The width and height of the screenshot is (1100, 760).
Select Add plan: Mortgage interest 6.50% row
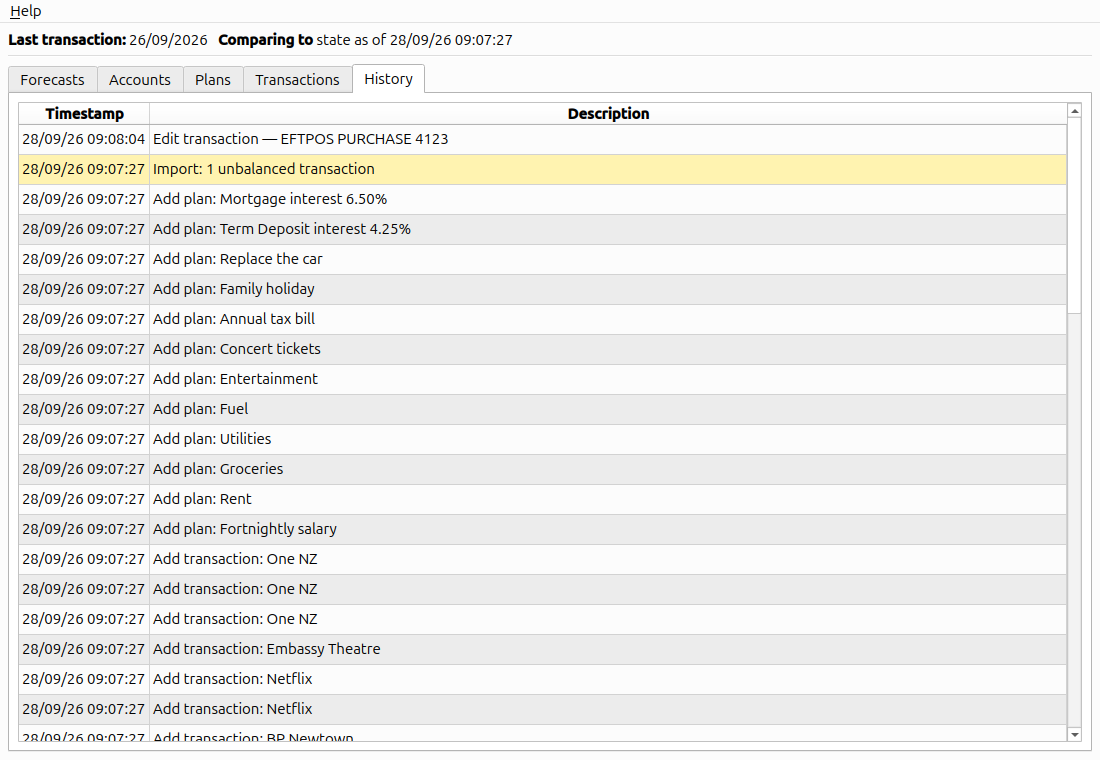pos(542,199)
